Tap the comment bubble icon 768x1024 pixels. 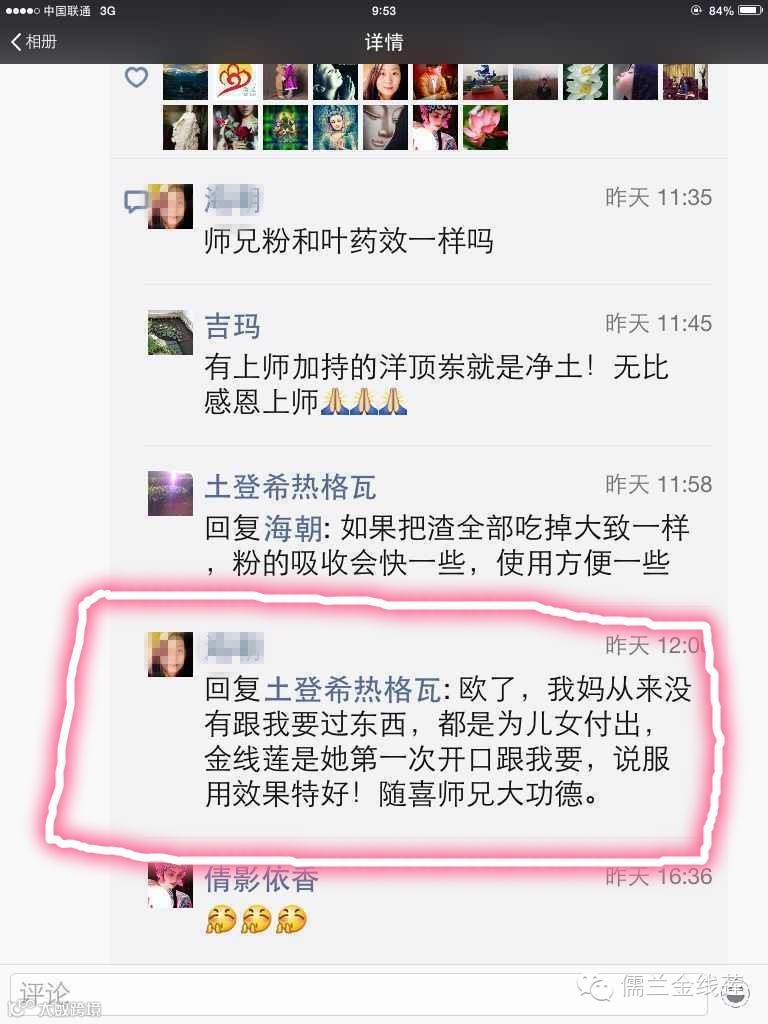(x=136, y=202)
